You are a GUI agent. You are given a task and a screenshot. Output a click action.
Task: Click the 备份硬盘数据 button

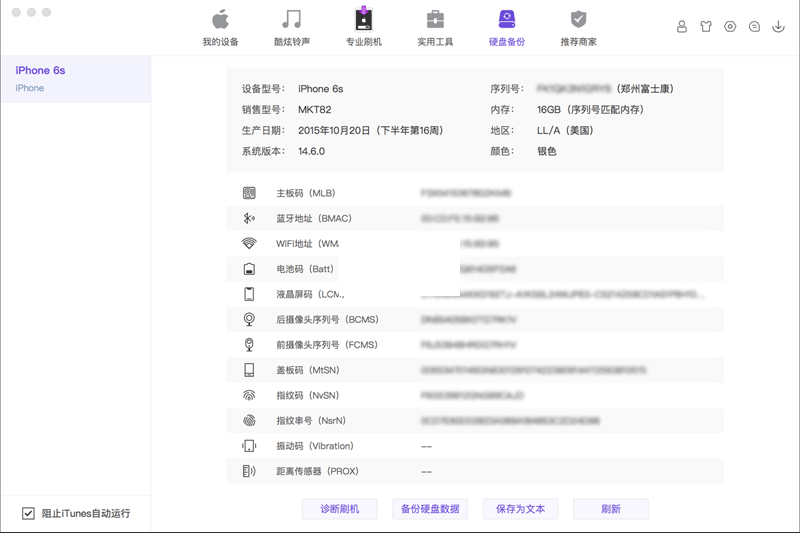click(430, 509)
